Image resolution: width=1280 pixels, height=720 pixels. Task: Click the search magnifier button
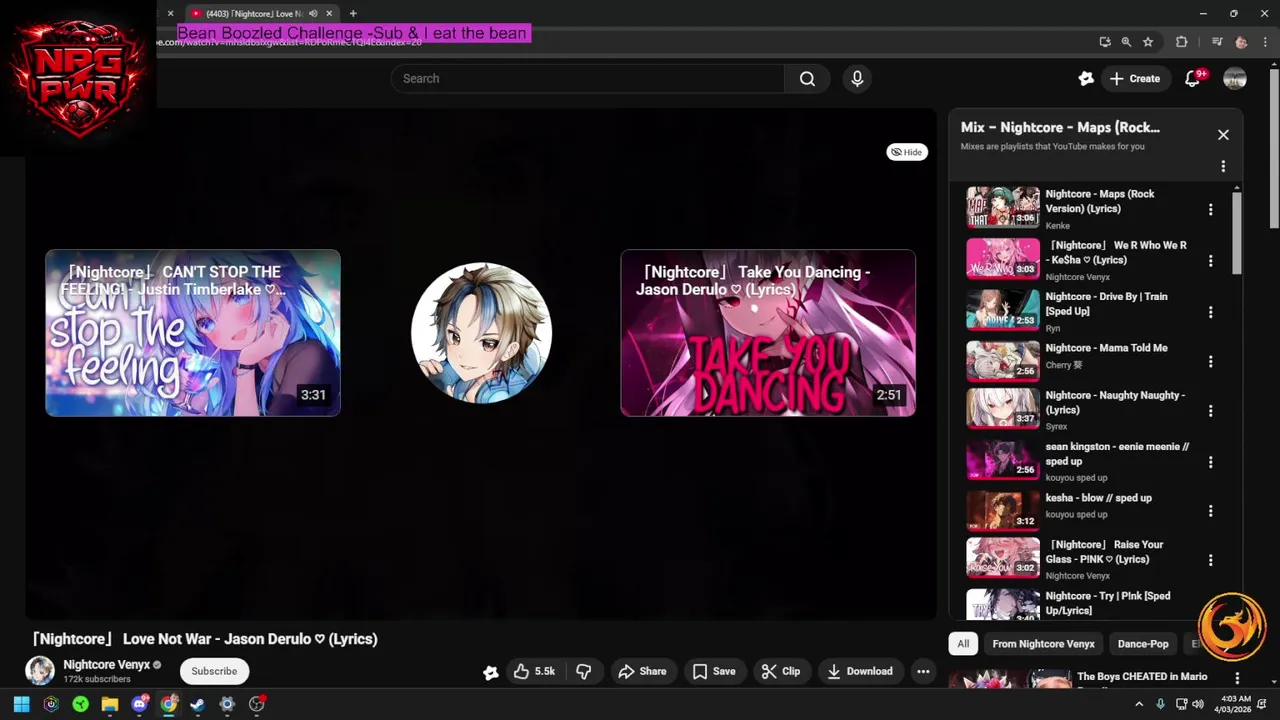pyautogui.click(x=807, y=79)
